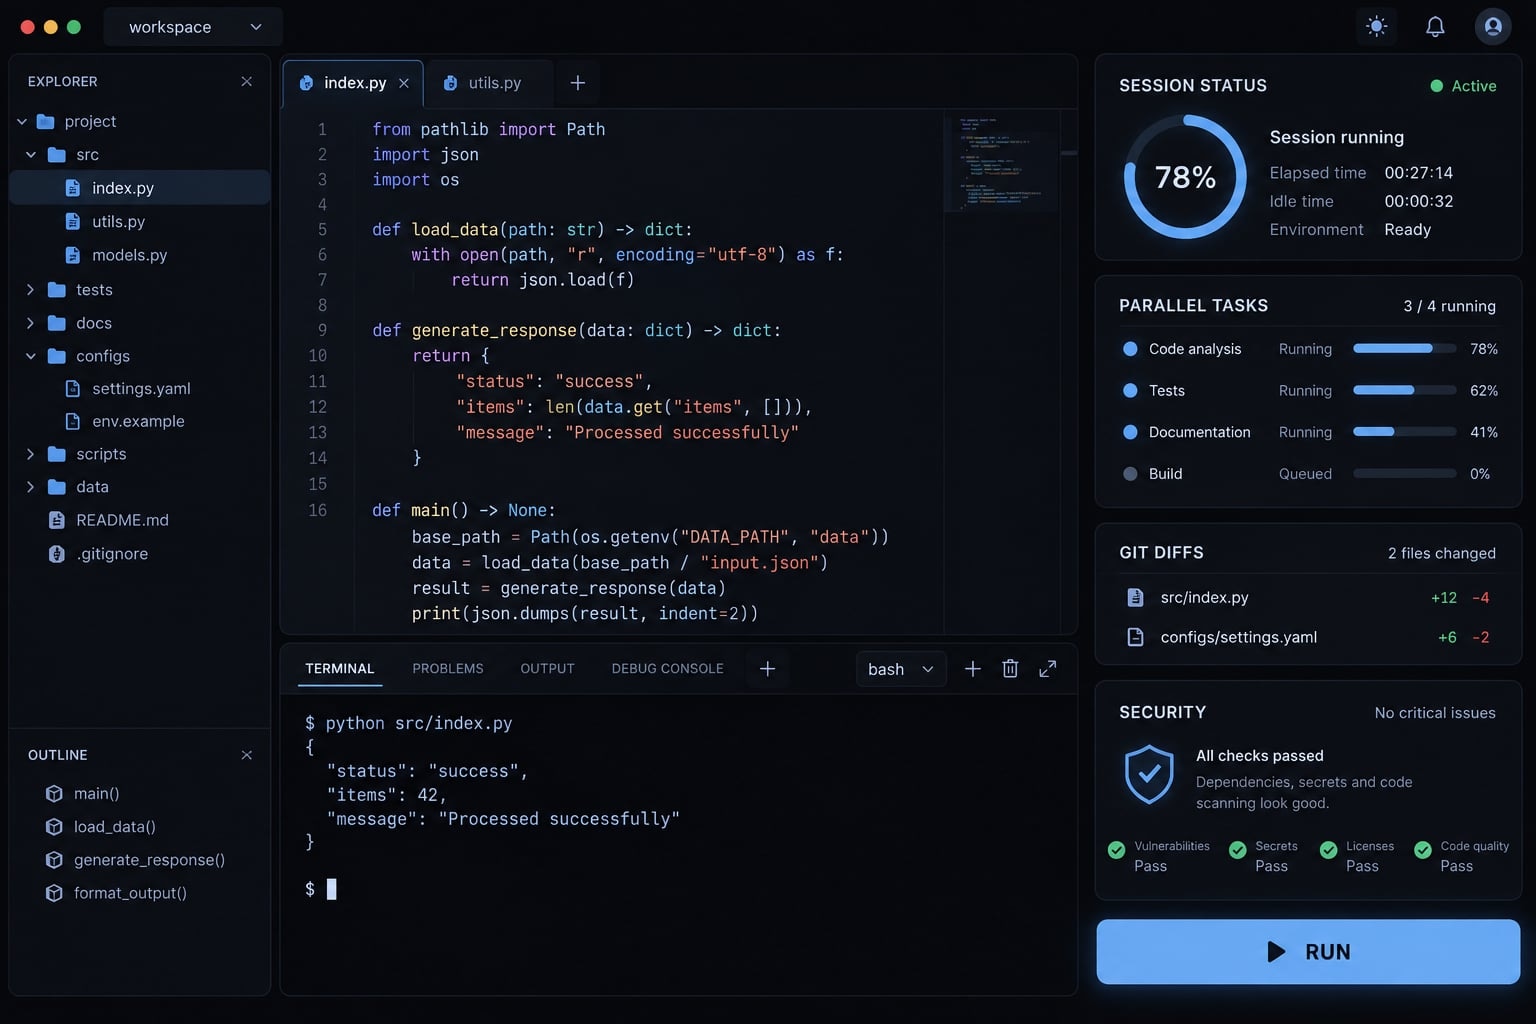Click the Code analysis progress bar
This screenshot has width=1536, height=1024.
click(1404, 349)
